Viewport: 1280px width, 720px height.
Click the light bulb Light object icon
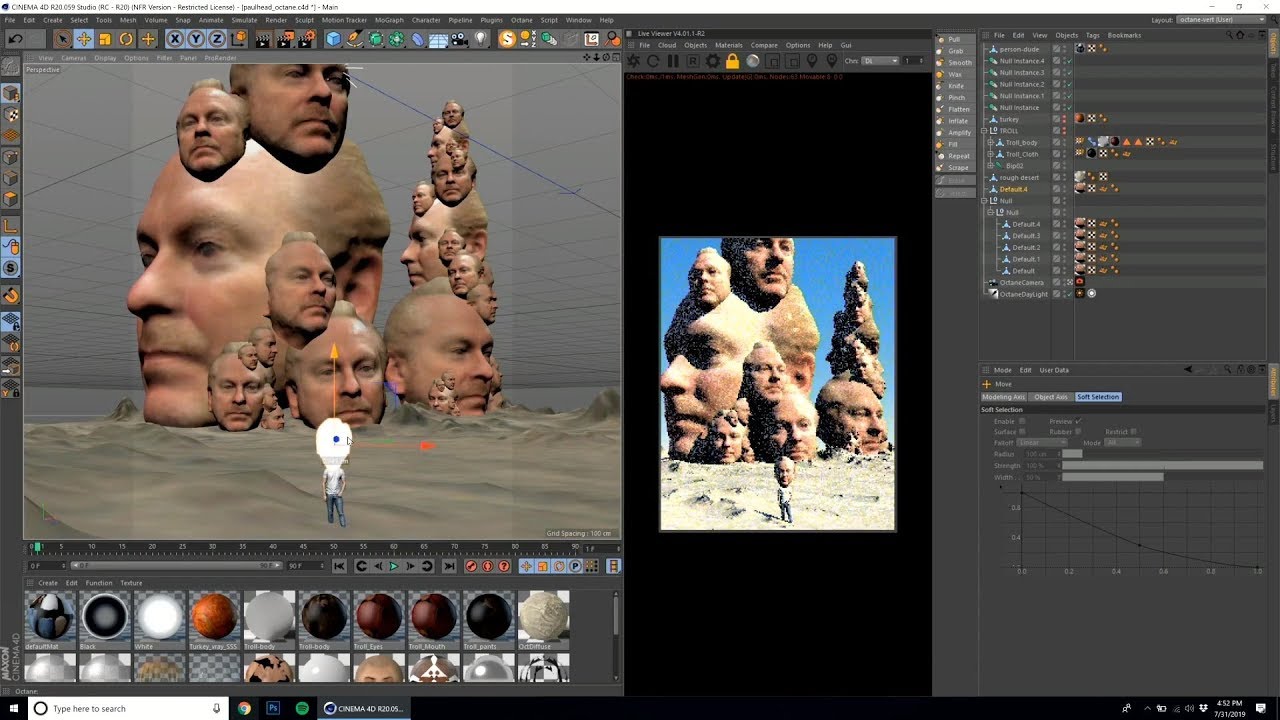point(480,39)
